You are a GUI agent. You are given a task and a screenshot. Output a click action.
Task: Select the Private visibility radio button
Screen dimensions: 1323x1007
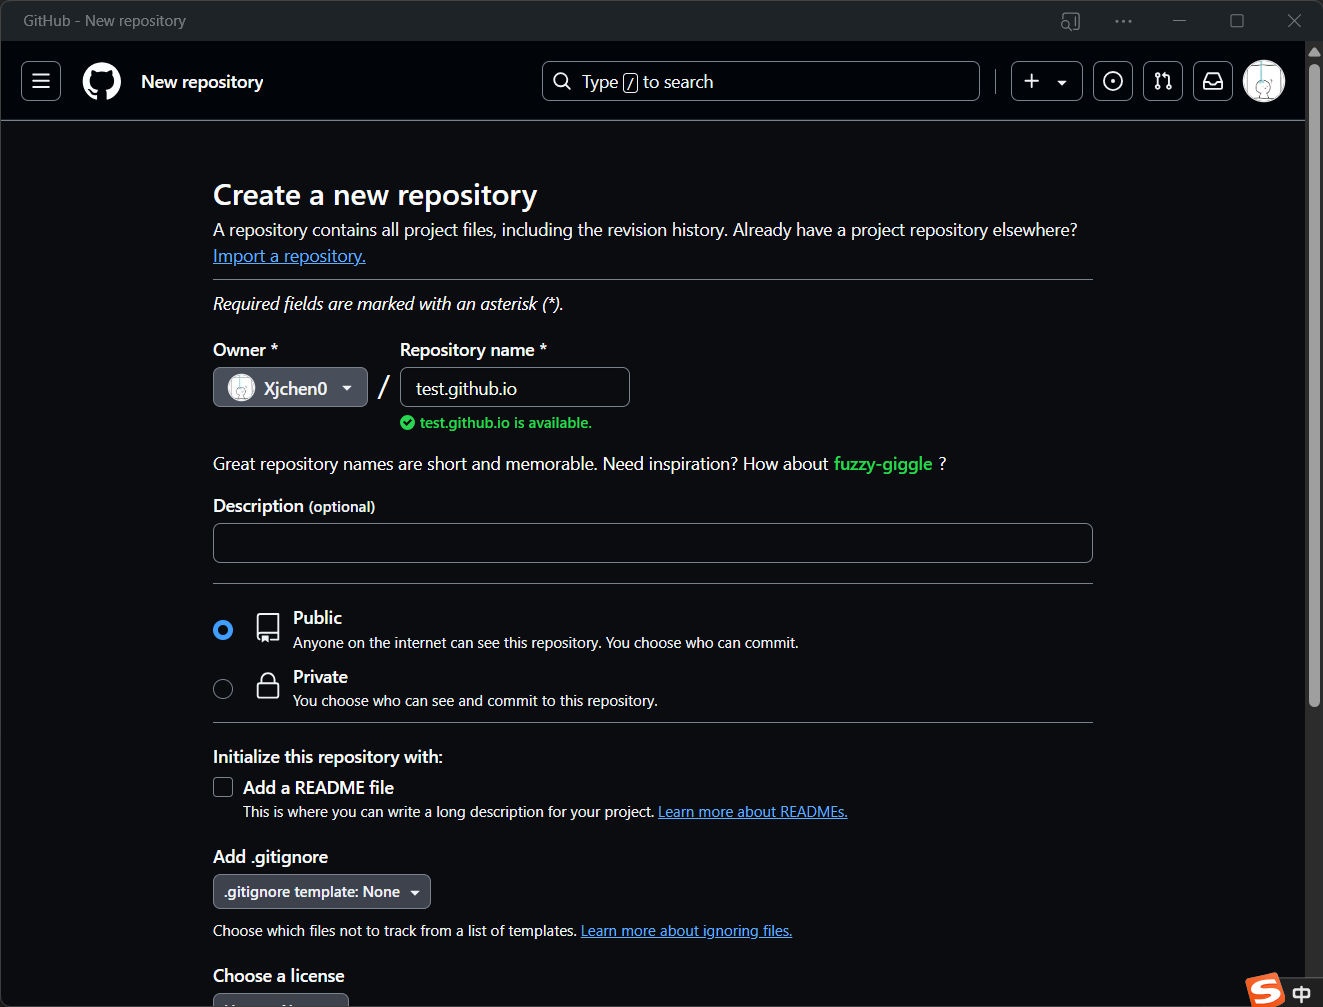click(x=223, y=689)
